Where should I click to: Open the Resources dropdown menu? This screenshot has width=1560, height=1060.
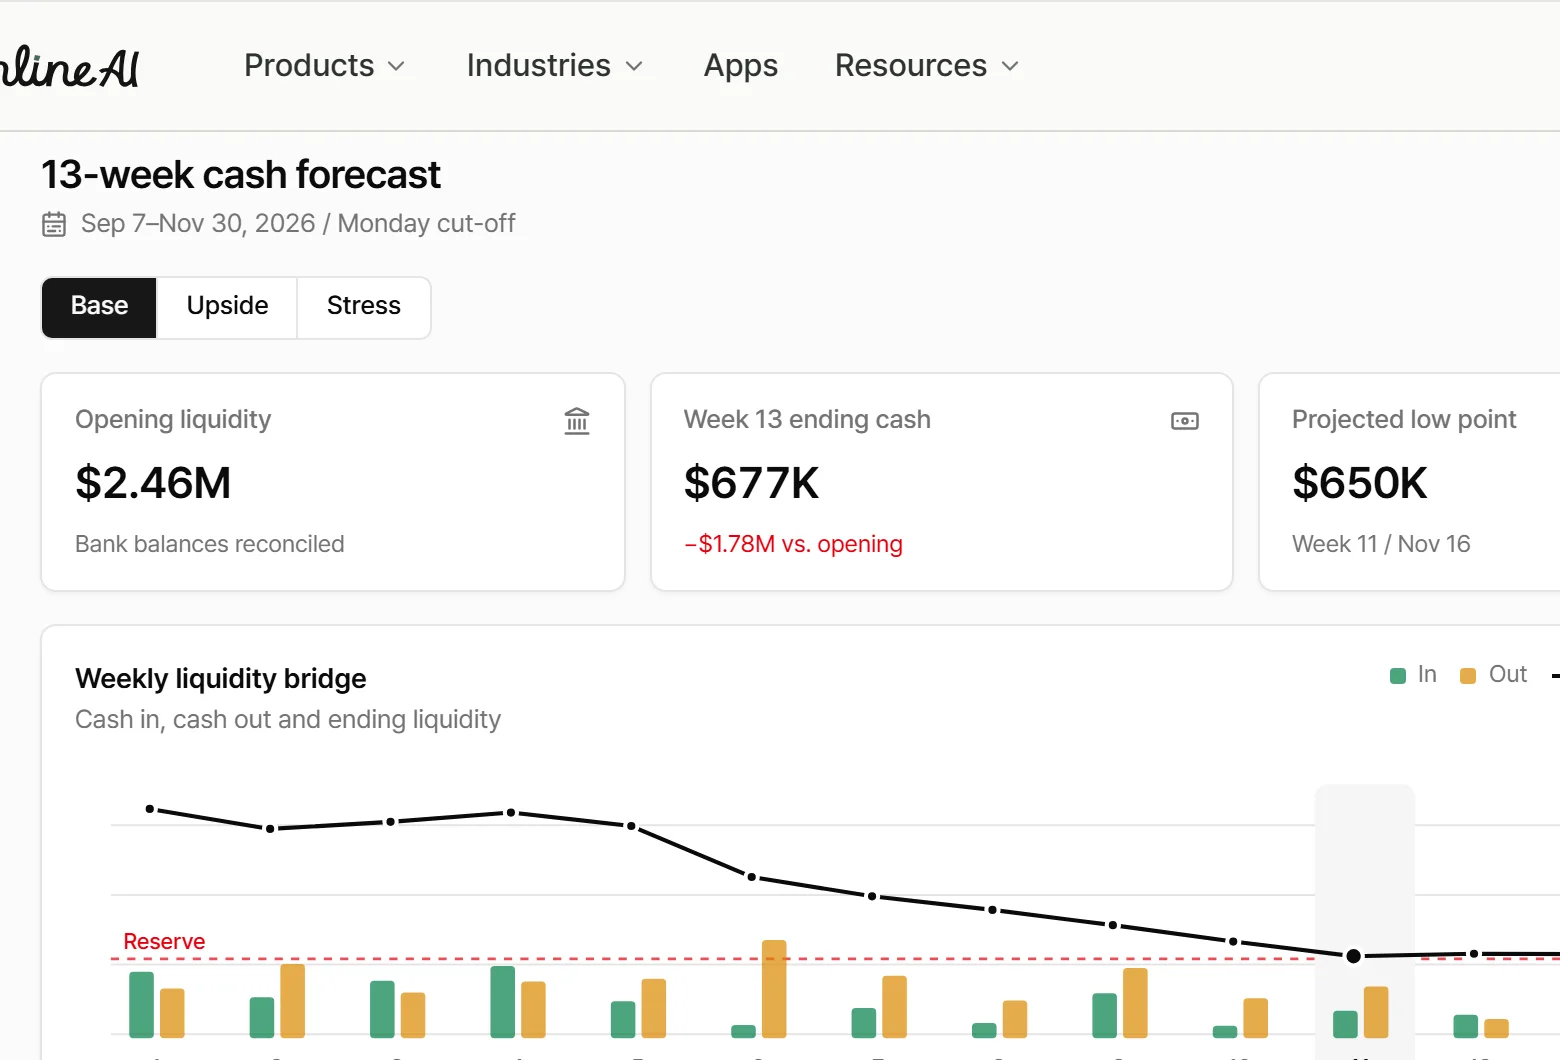927,66
